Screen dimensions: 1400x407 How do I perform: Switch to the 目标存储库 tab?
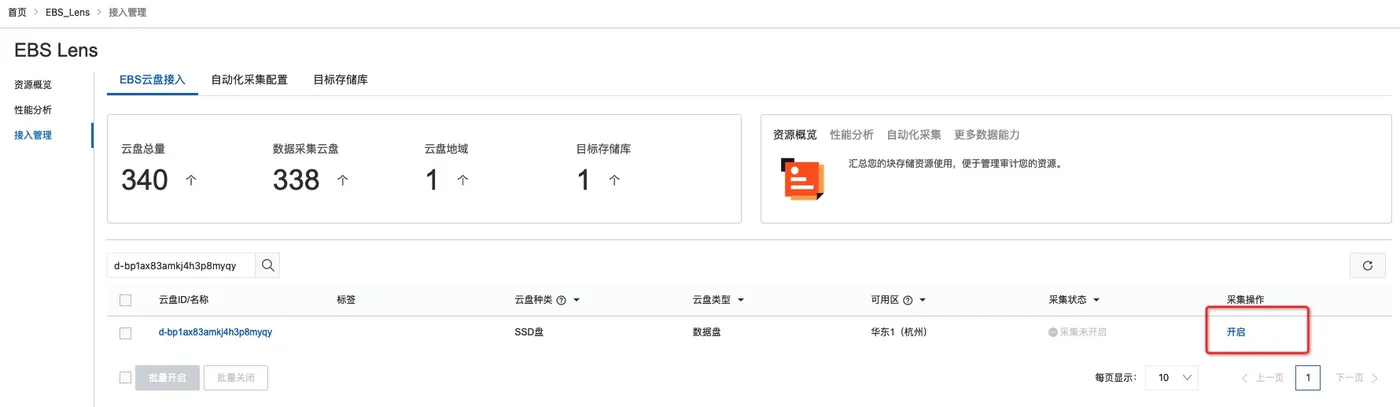click(340, 79)
